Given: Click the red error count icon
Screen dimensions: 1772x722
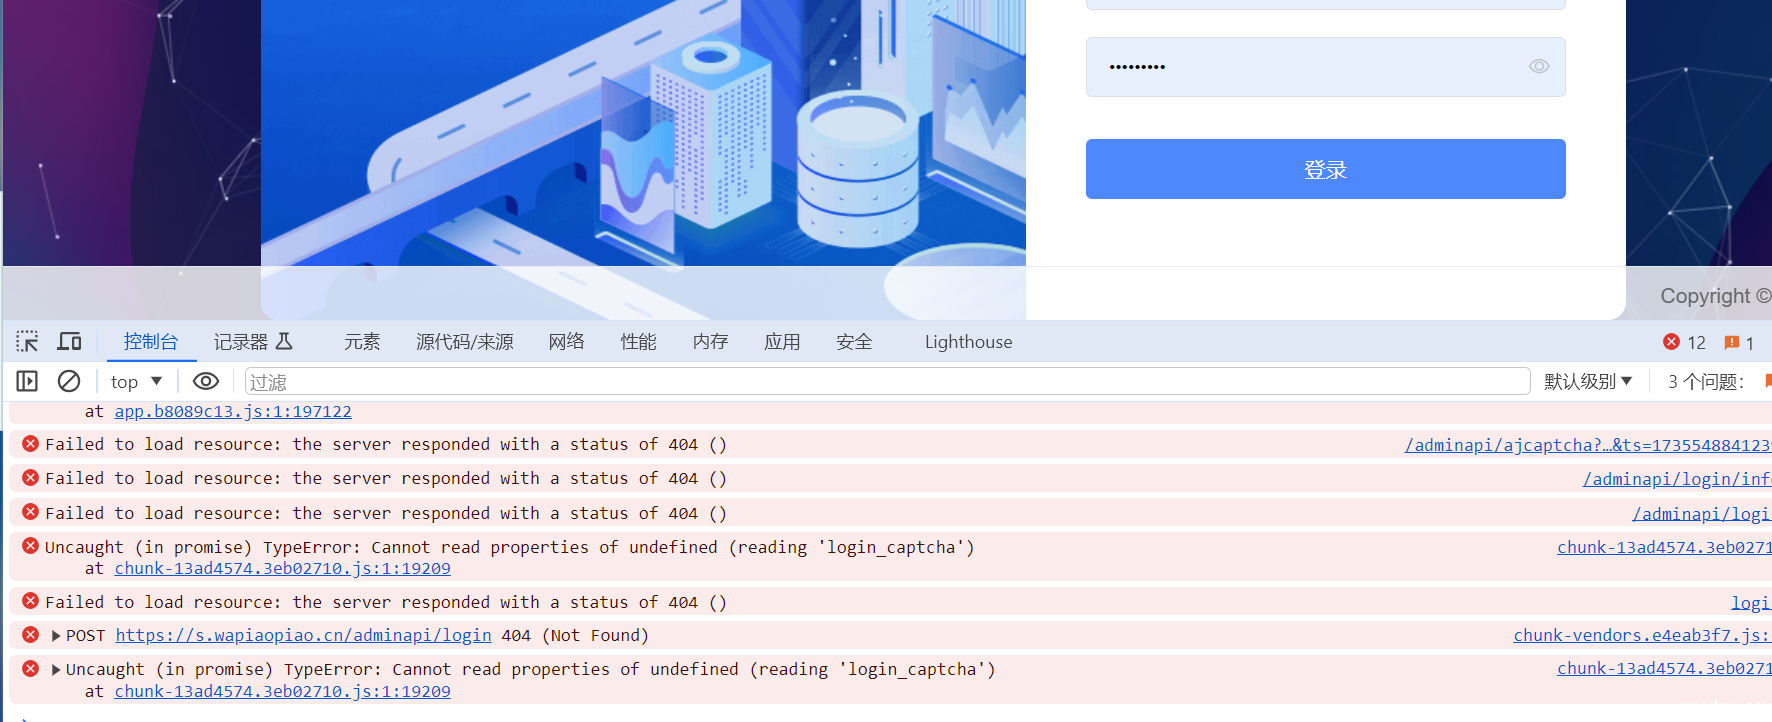Looking at the screenshot, I should tap(1671, 342).
